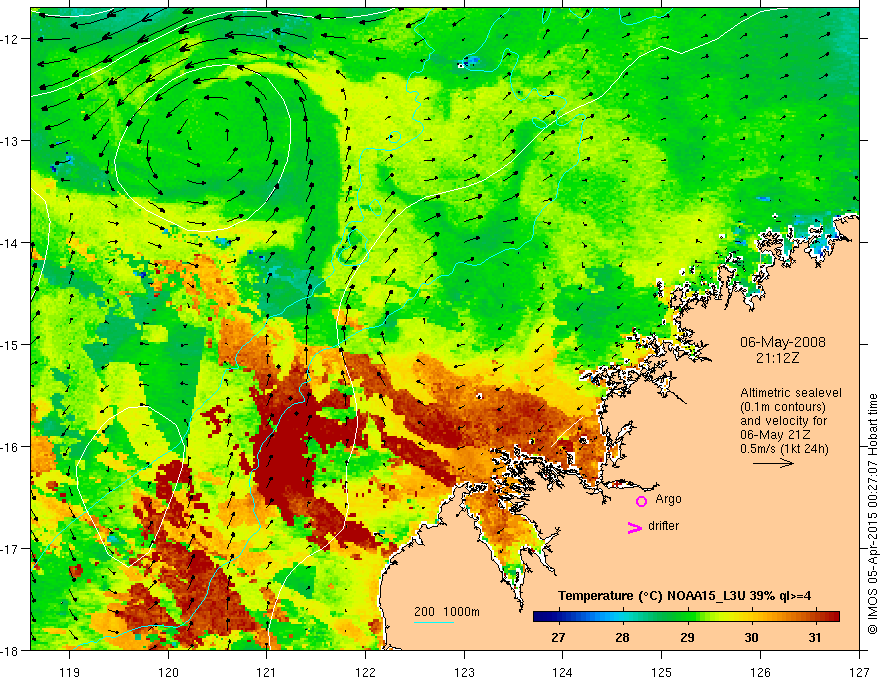Click the magenta drifter arrowhead legend marker
This screenshot has width=880, height=680.
(634, 527)
